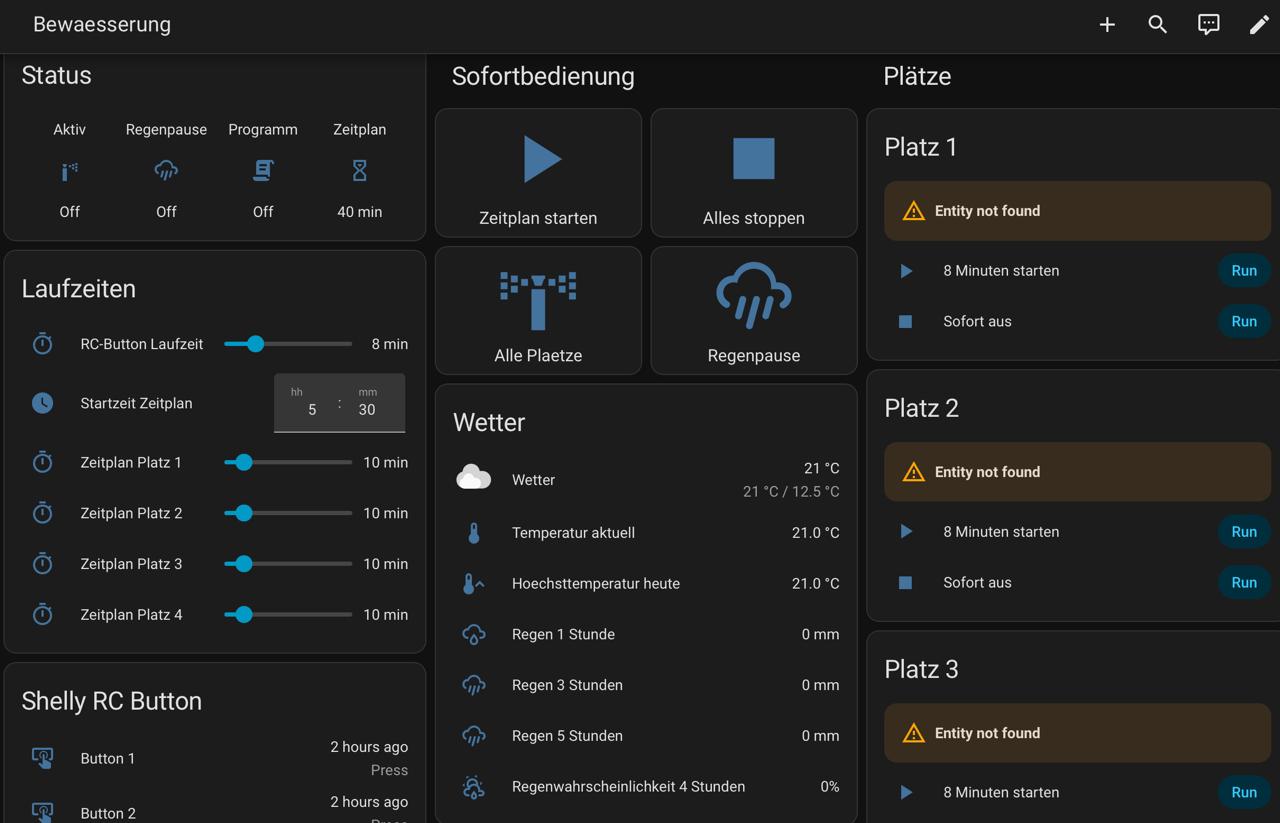Click the Button 1 gesture-tap icon
Viewport: 1280px width, 823px height.
coord(42,758)
